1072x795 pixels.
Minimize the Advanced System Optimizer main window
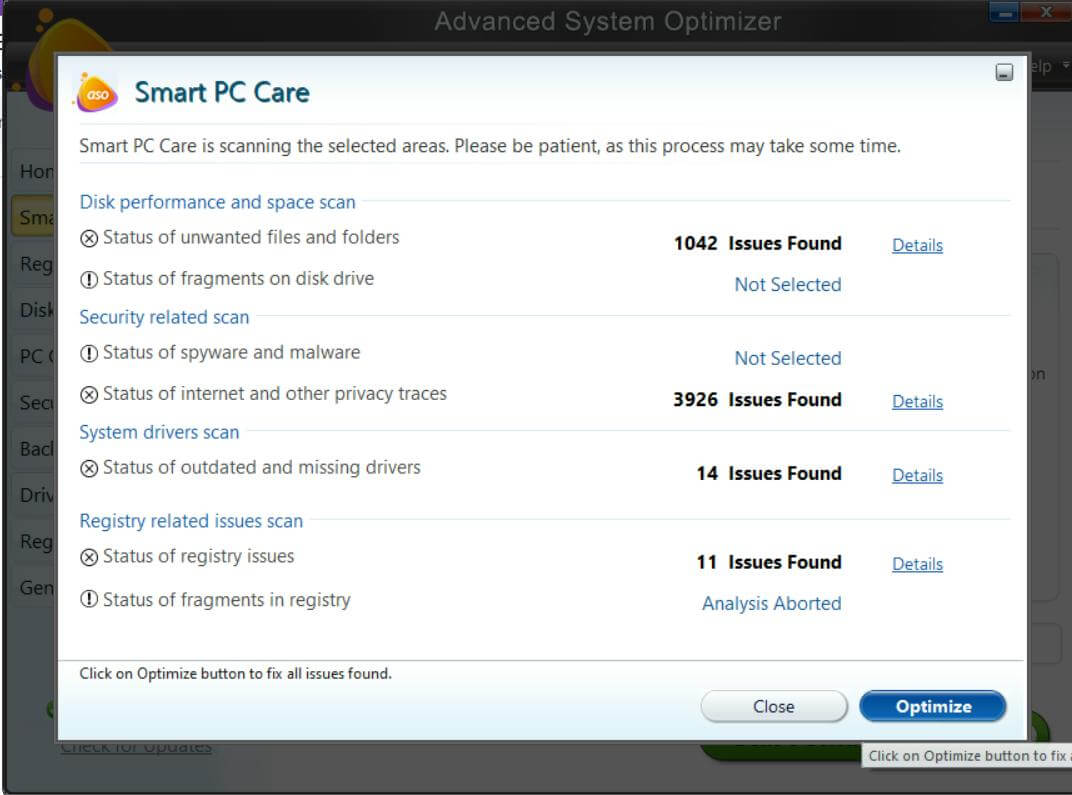coord(1005,13)
